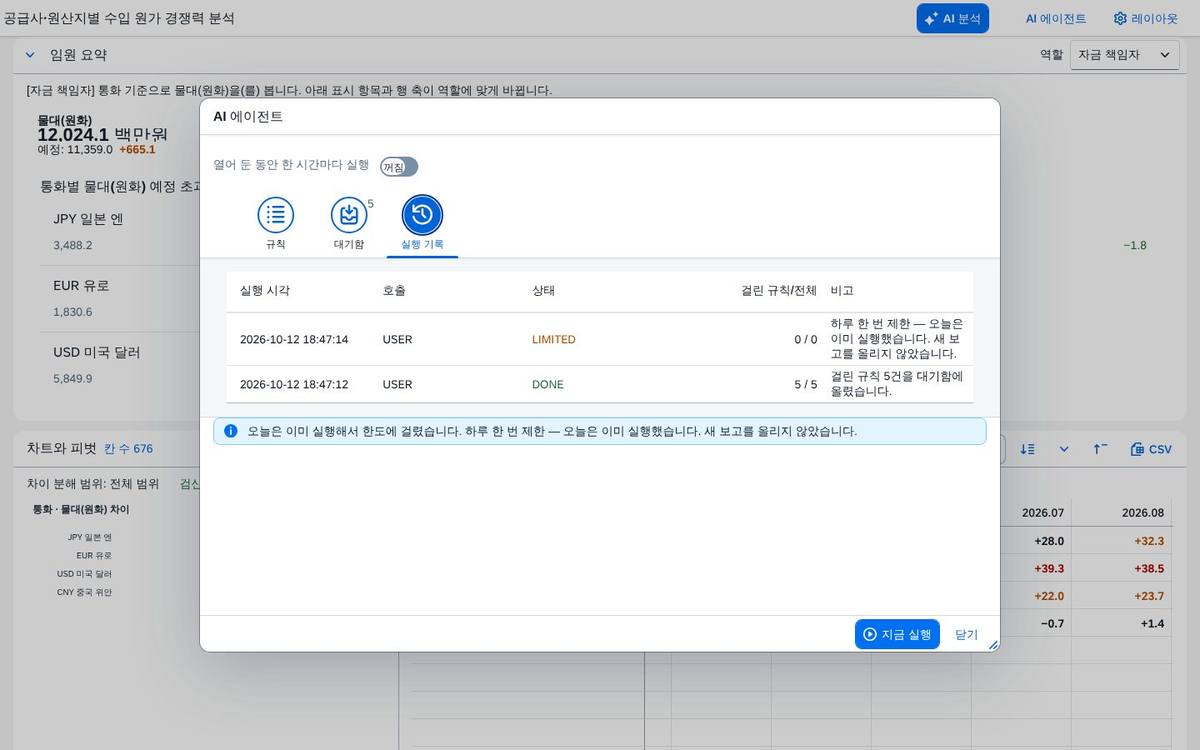Screen dimensions: 1200x750
Task: Click the 호출 column header
Action: coord(394,291)
